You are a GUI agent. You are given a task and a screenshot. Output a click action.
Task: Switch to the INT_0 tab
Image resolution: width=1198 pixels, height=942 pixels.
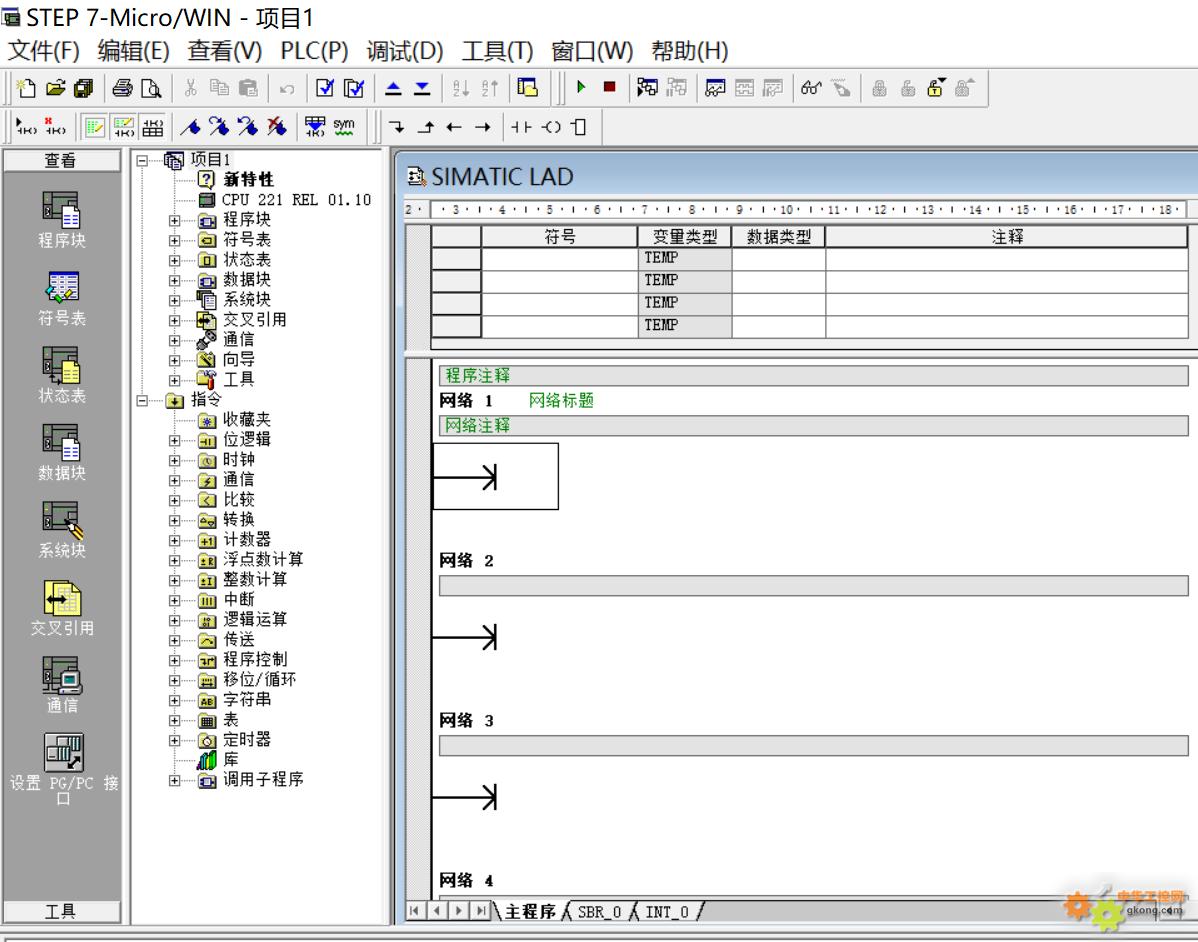pos(666,911)
